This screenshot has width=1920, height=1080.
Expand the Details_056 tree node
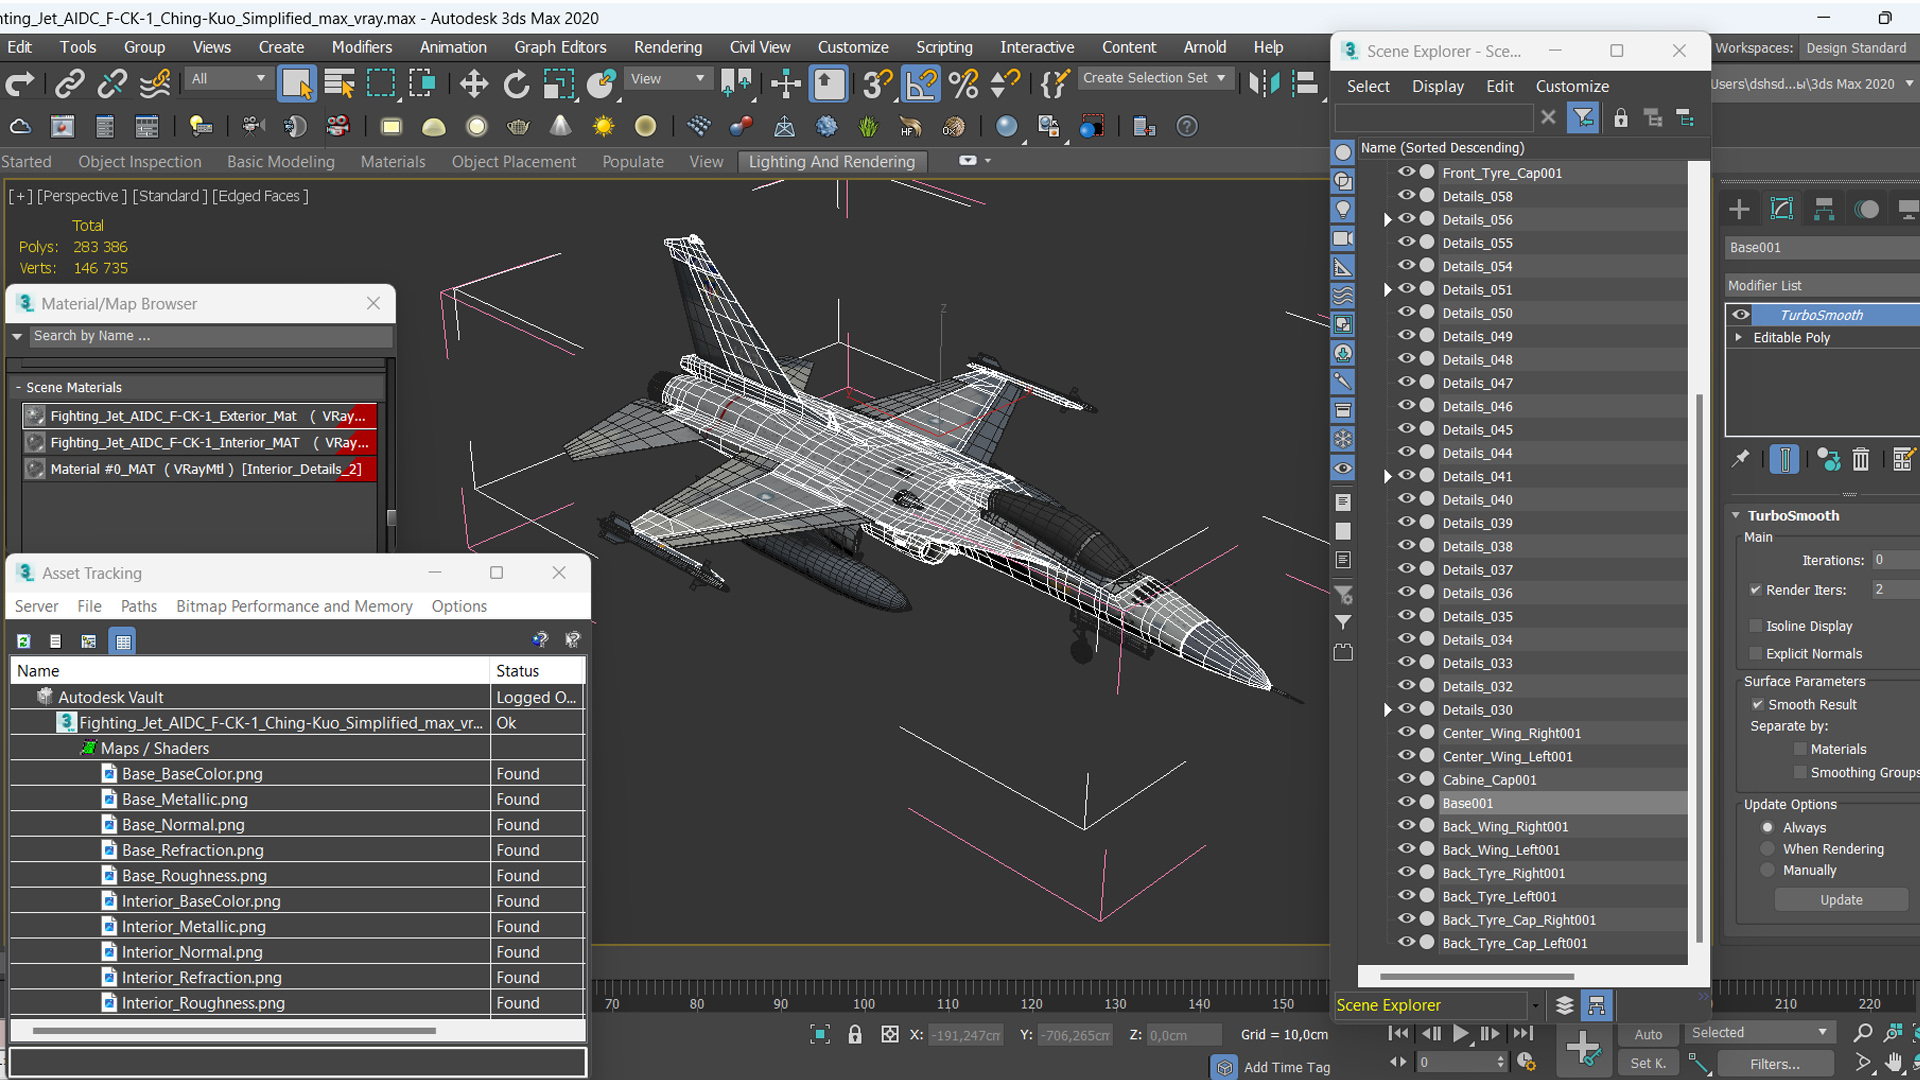coord(1387,220)
